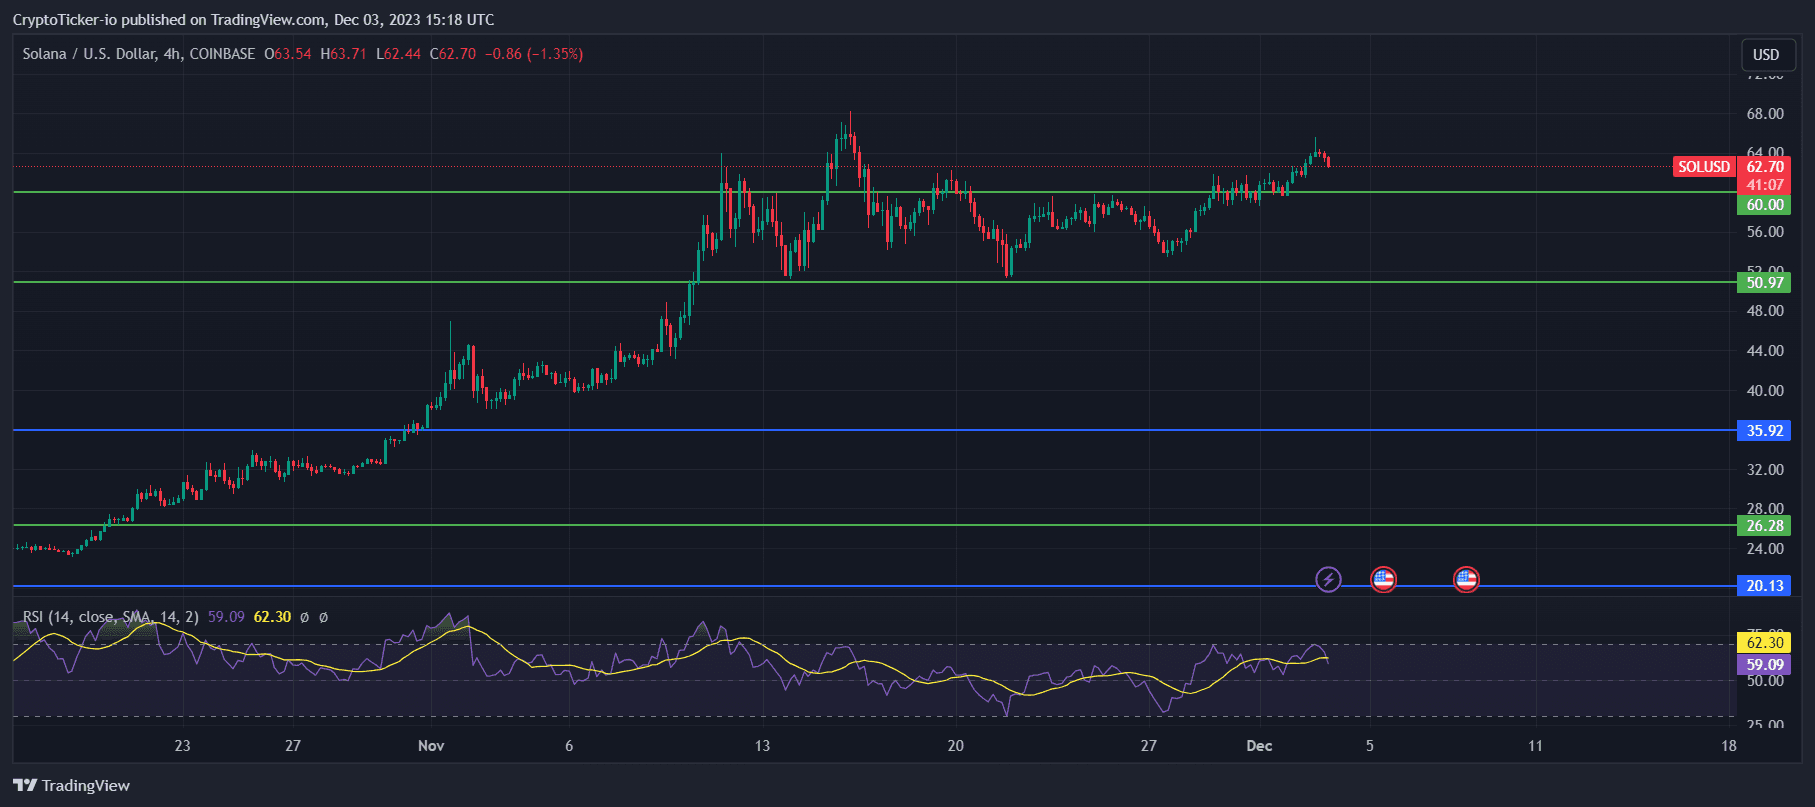Click the 41:07 candle countdown label
Viewport: 1815px width, 807px height.
tap(1764, 185)
